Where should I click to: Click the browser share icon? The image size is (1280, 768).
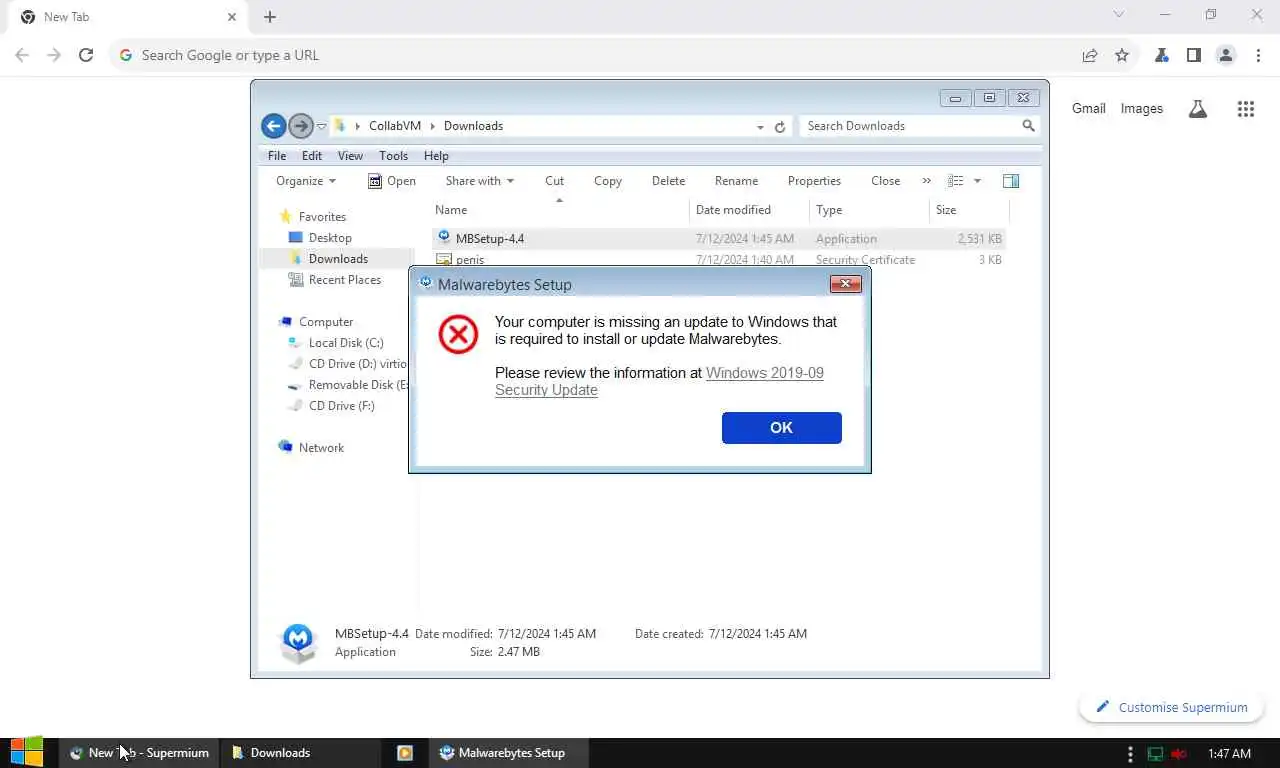tap(1090, 56)
